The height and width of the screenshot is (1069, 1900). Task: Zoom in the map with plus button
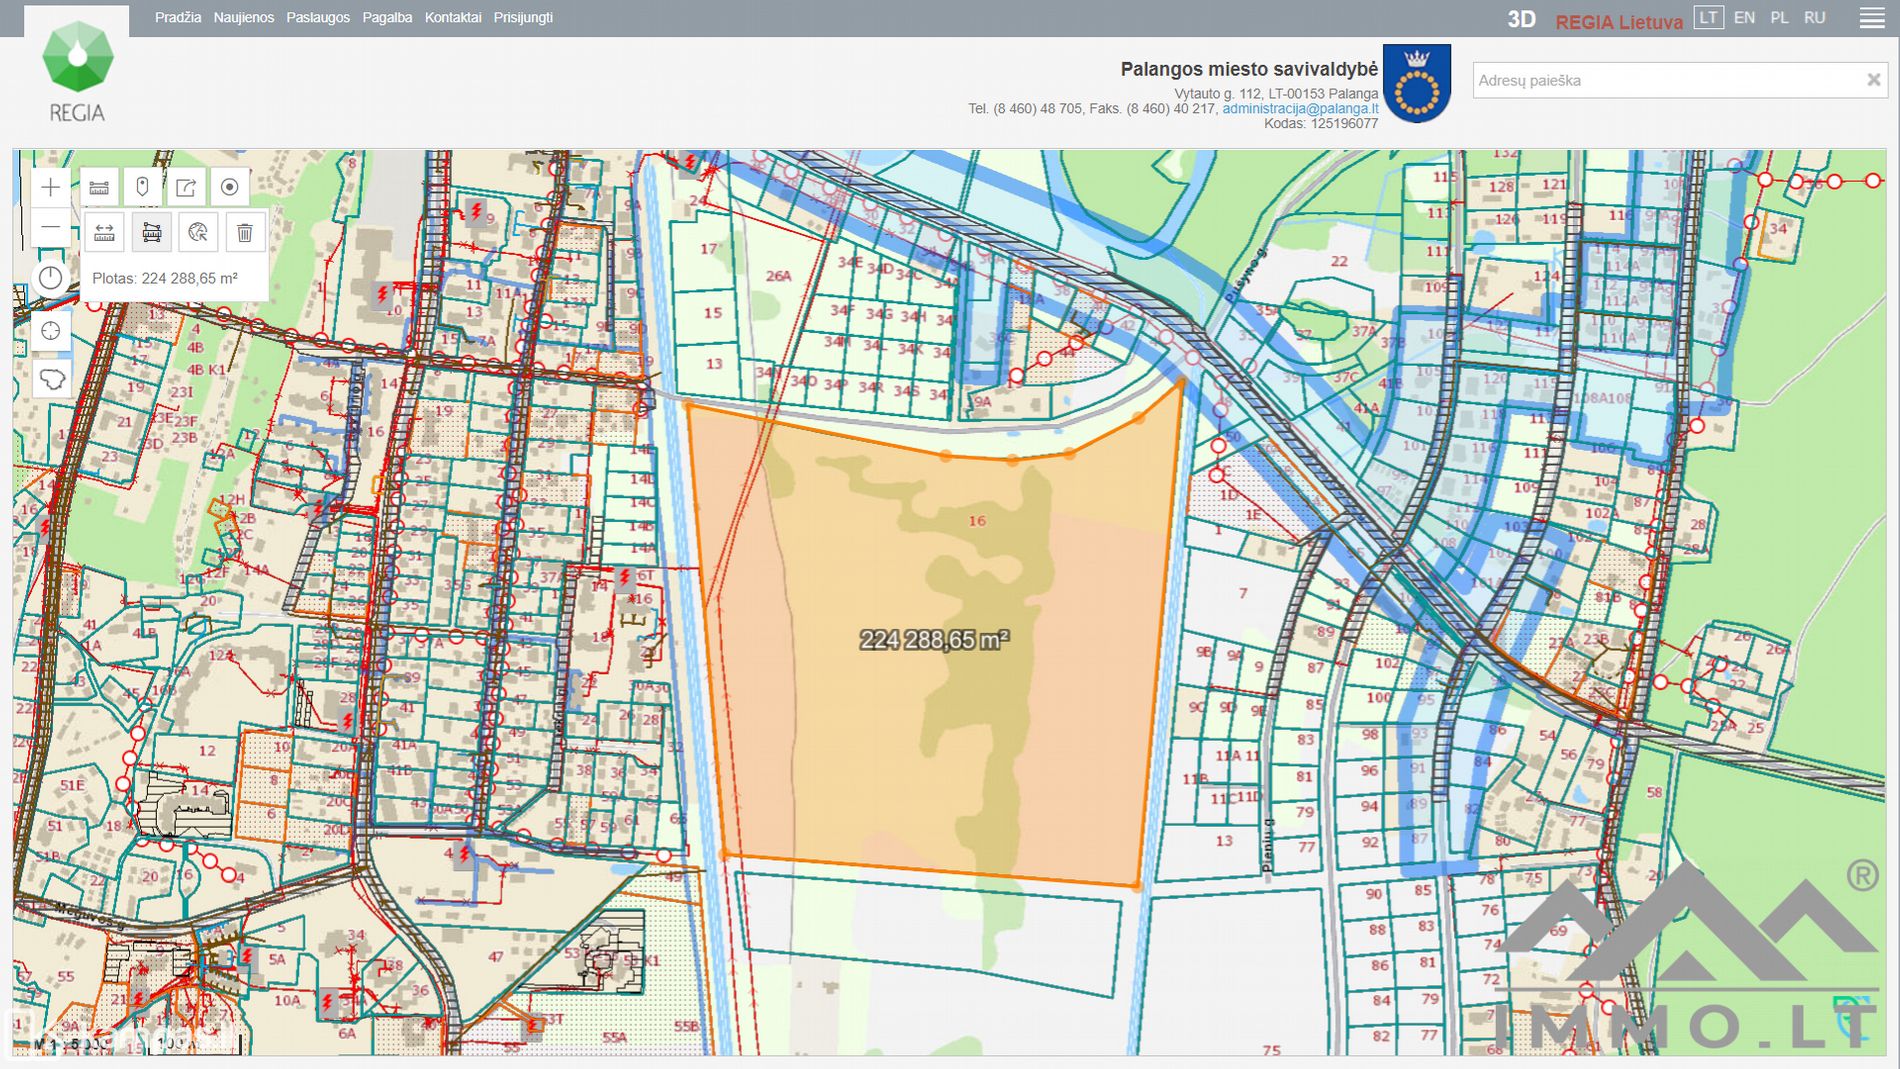coord(50,187)
